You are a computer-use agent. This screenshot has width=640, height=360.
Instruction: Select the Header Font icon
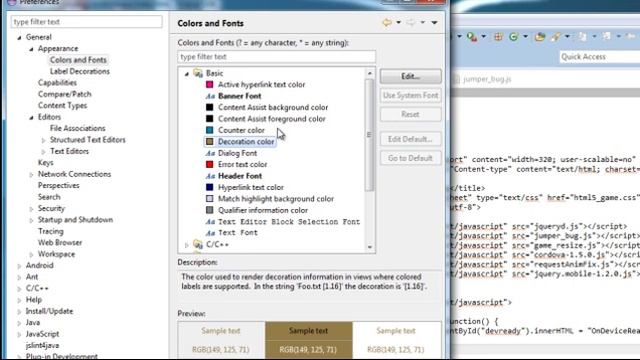coord(210,176)
